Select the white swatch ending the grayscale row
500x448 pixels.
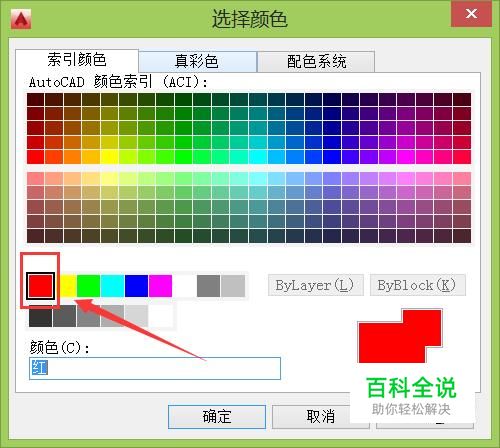(161, 316)
